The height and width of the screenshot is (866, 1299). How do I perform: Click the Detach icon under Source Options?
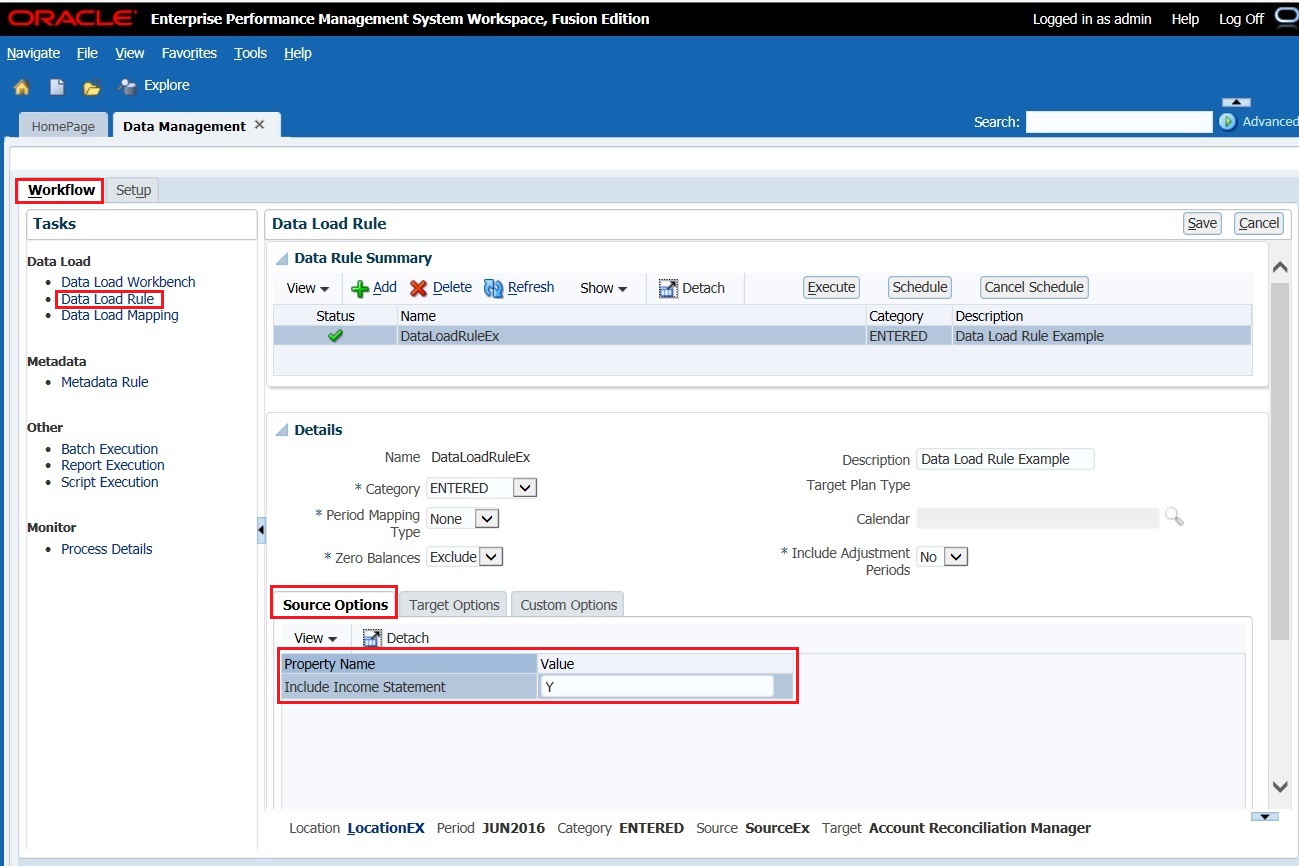pos(372,638)
